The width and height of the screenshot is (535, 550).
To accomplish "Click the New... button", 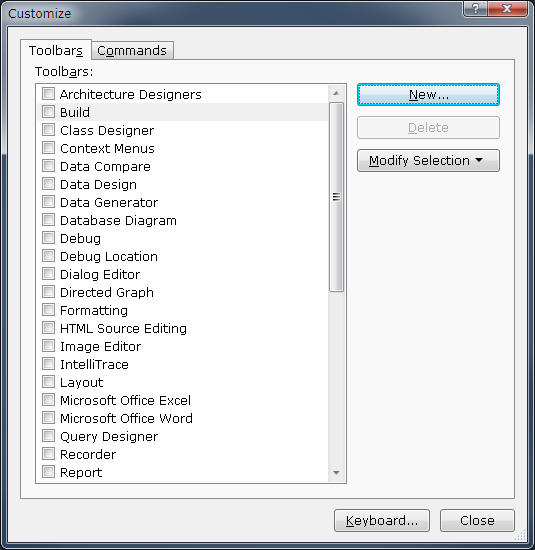I will click(x=428, y=95).
